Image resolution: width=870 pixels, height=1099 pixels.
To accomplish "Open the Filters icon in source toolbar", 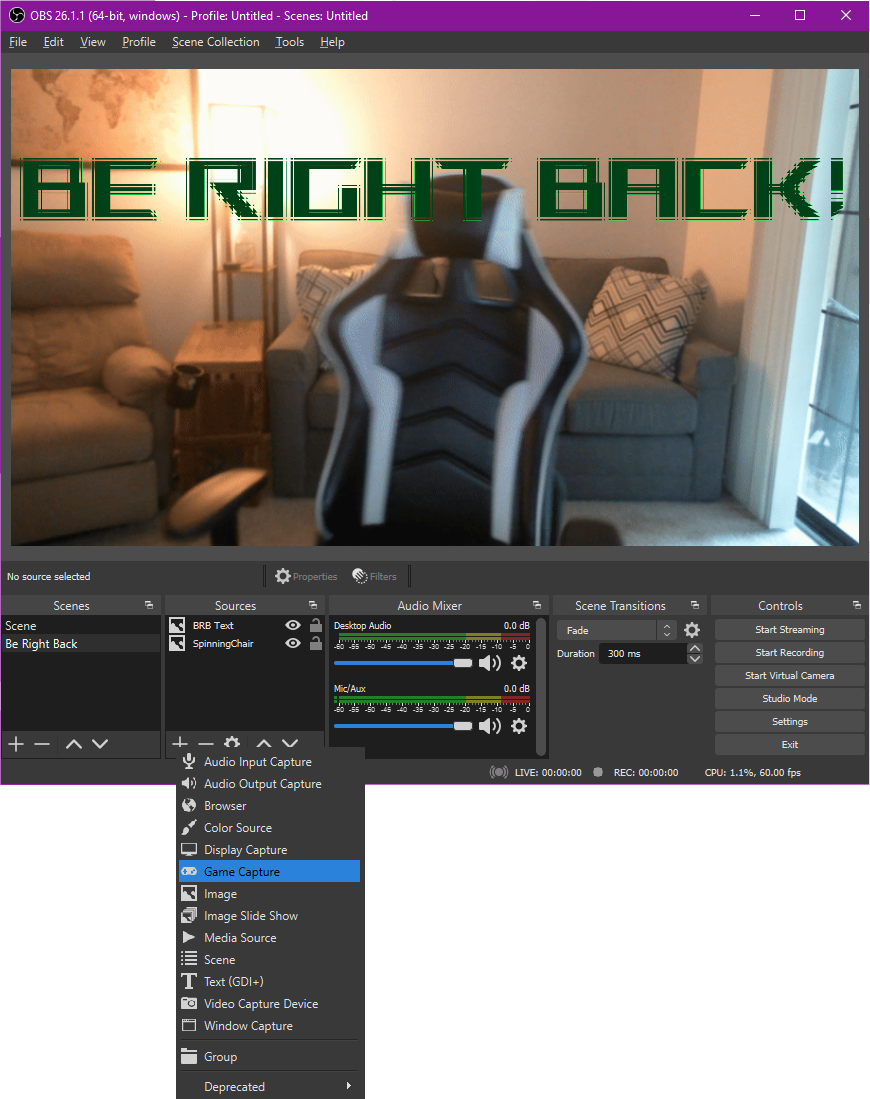I will [x=375, y=576].
